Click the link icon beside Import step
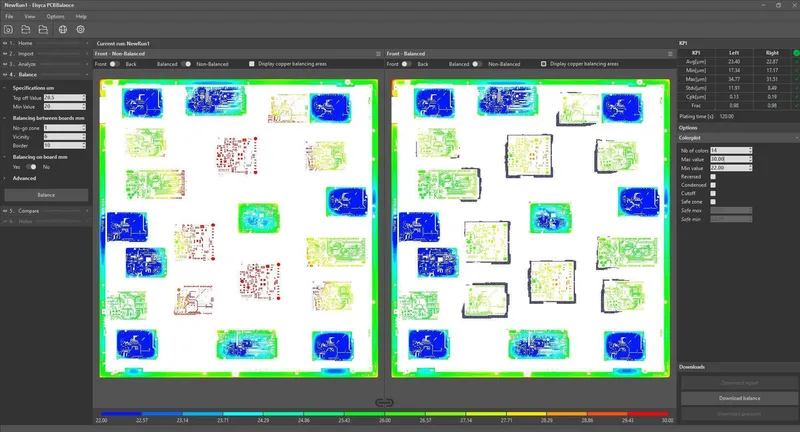Image resolution: width=800 pixels, height=432 pixels. (x=5, y=54)
